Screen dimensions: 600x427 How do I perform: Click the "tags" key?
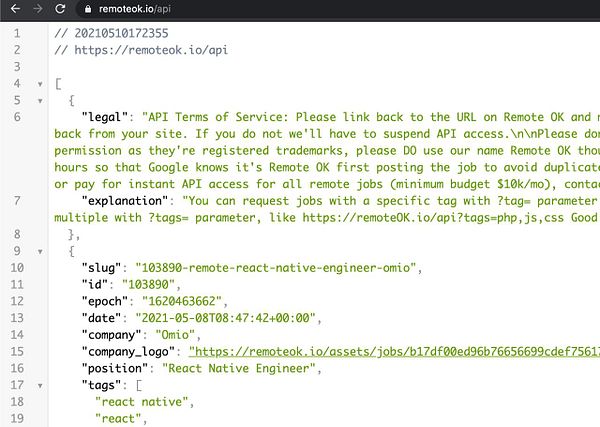101,385
